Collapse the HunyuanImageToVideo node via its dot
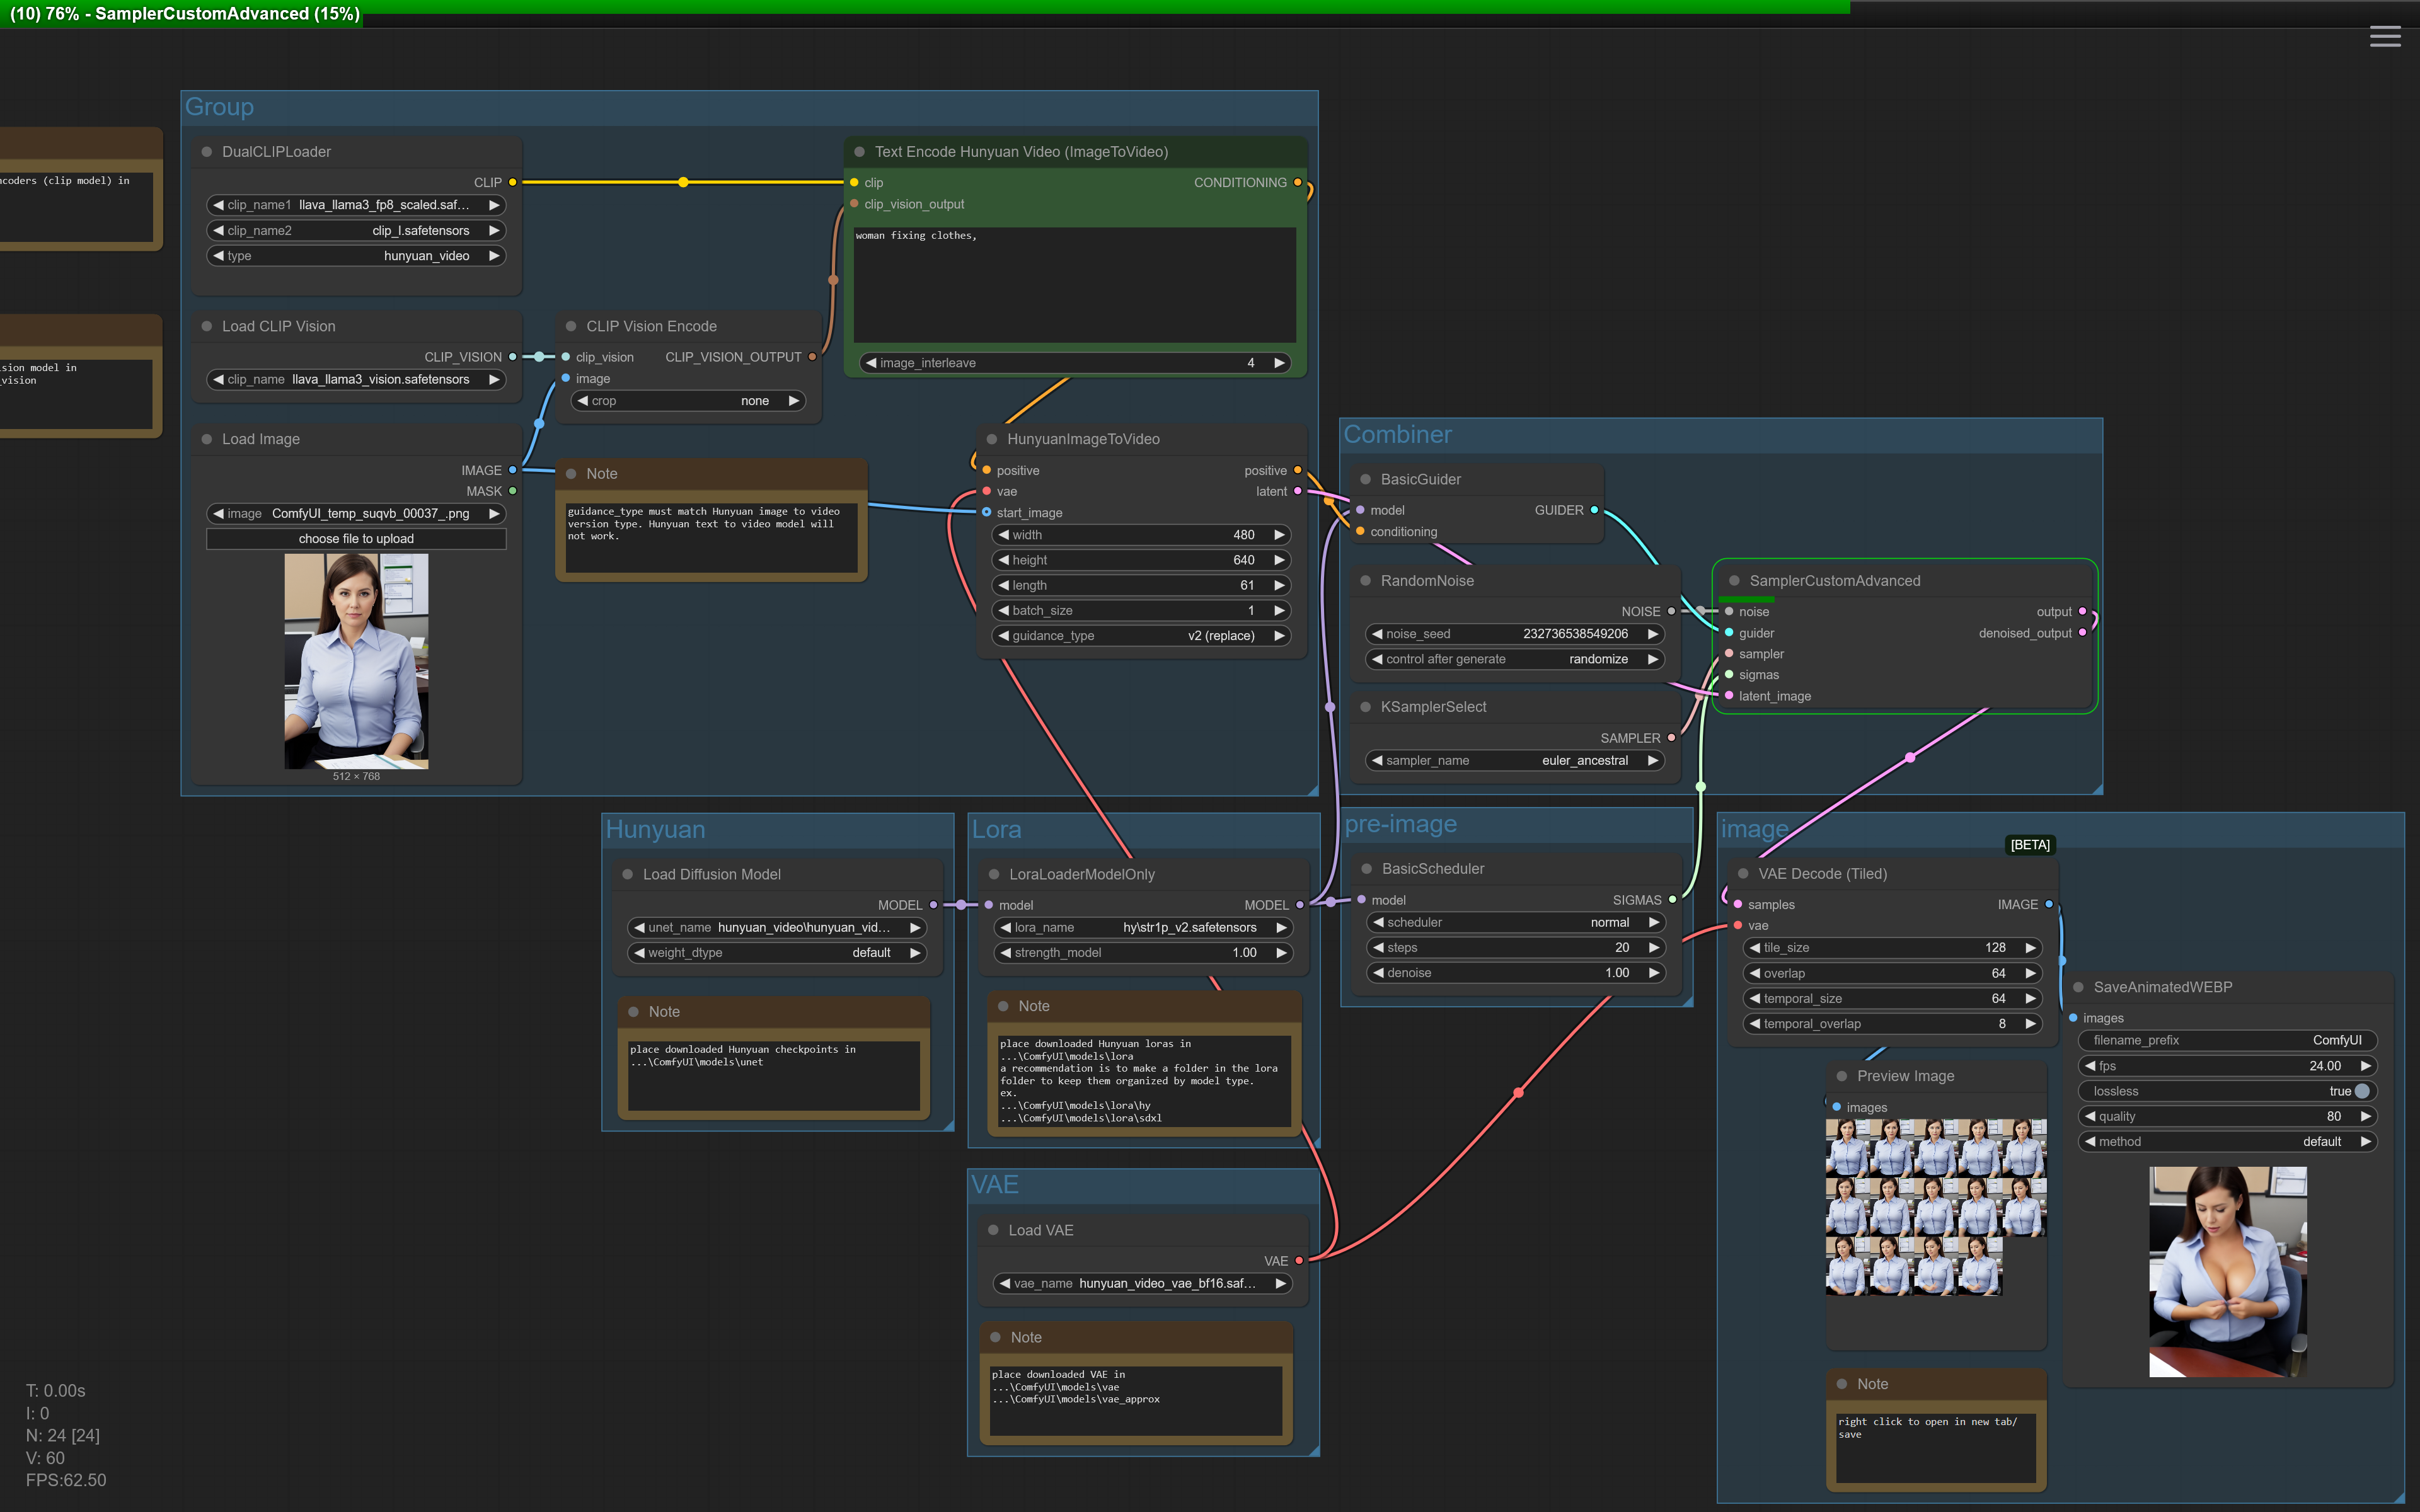Screen dimensions: 2420x1512 (992, 439)
